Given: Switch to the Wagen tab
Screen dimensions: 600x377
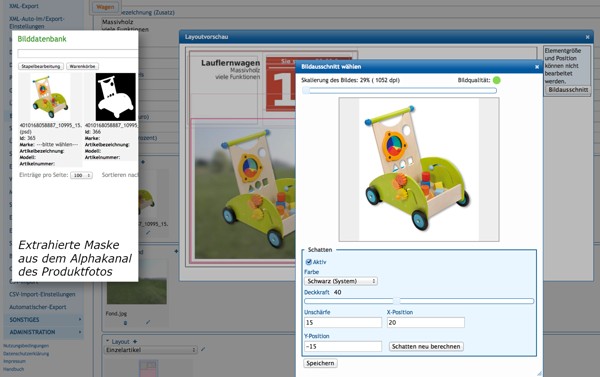Looking at the screenshot, I should [105, 7].
